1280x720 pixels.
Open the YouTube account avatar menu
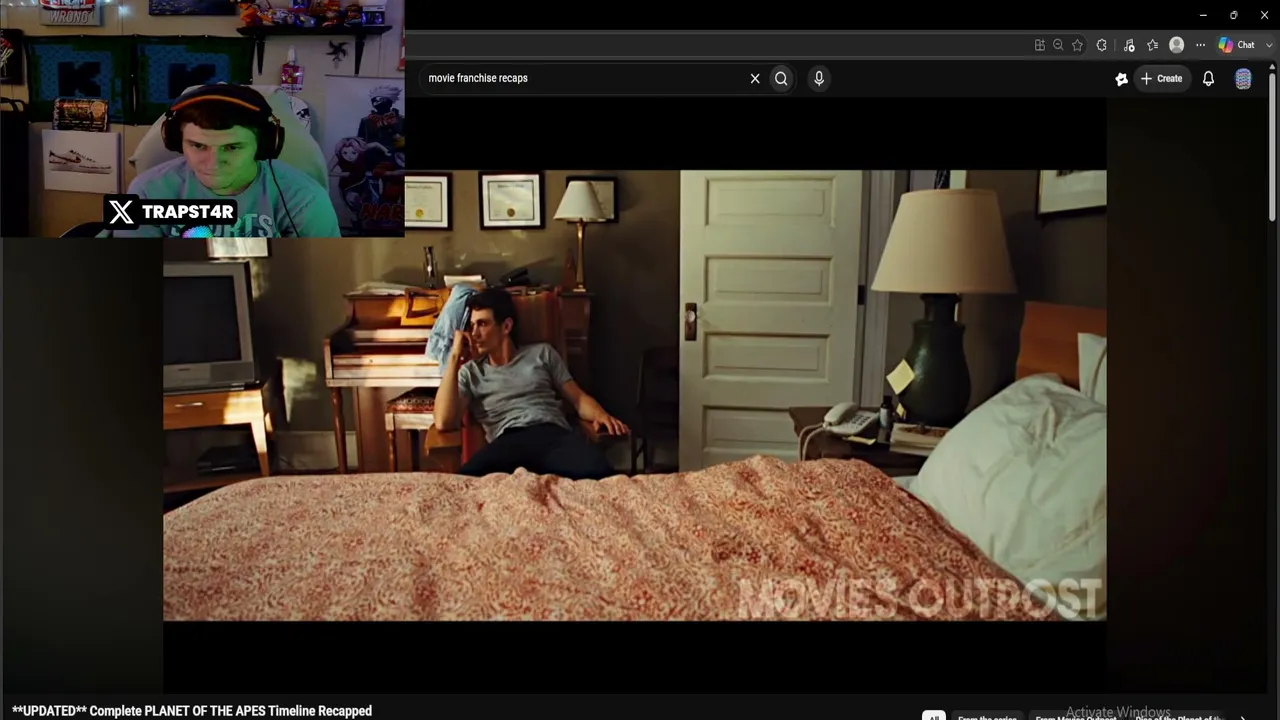click(x=1243, y=79)
